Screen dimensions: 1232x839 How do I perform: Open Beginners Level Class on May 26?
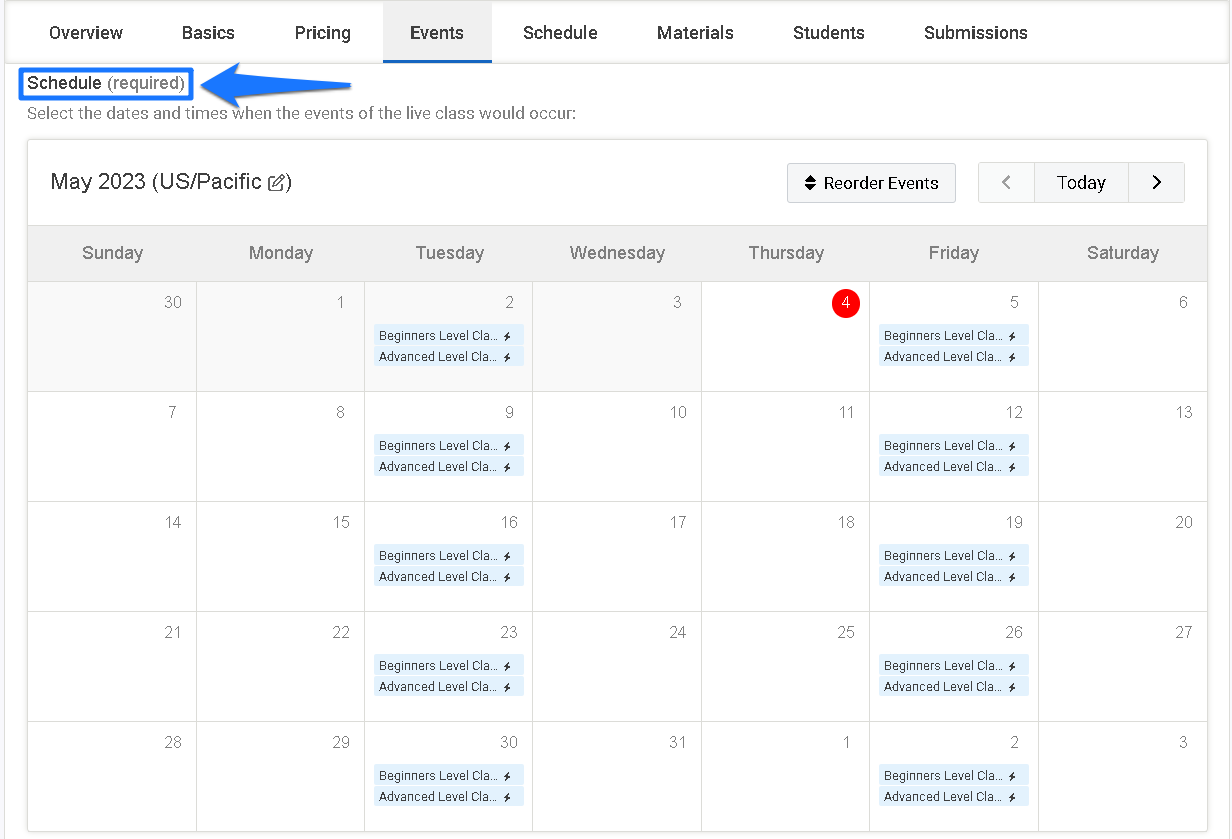[x=954, y=666]
